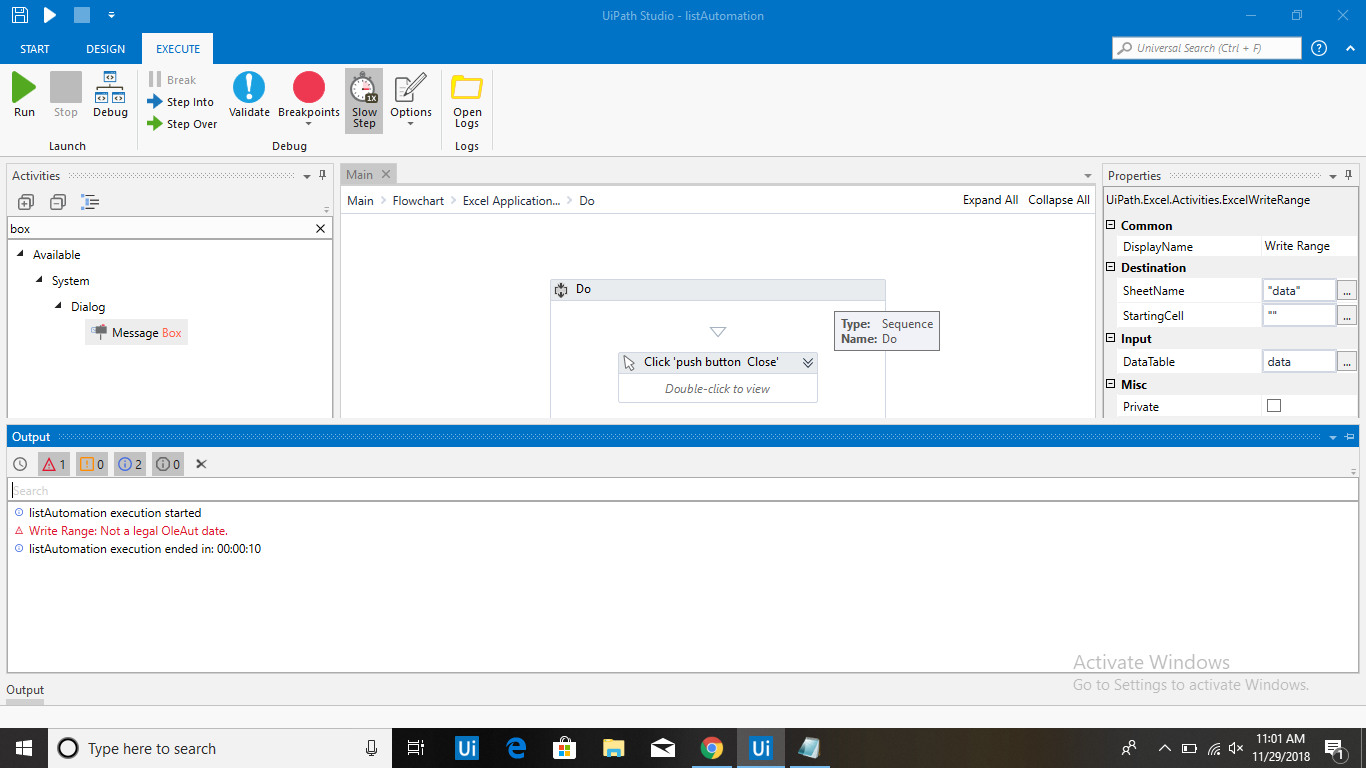Select the Write Range error message
The image size is (1366, 768).
coord(128,531)
